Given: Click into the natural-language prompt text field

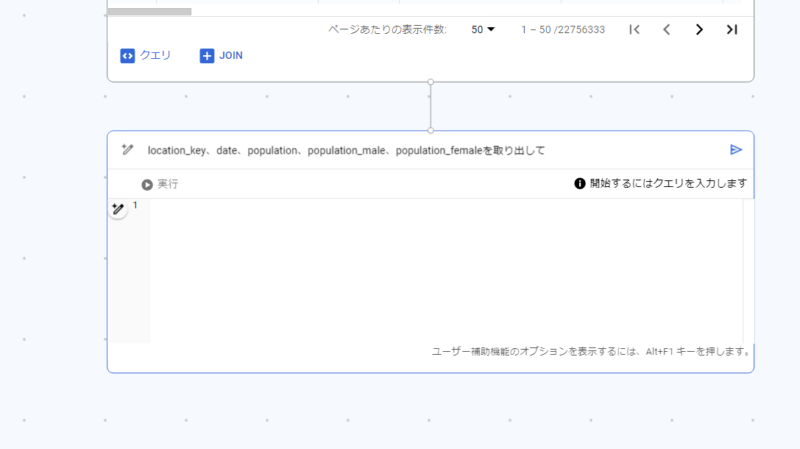Looking at the screenshot, I should (x=434, y=150).
